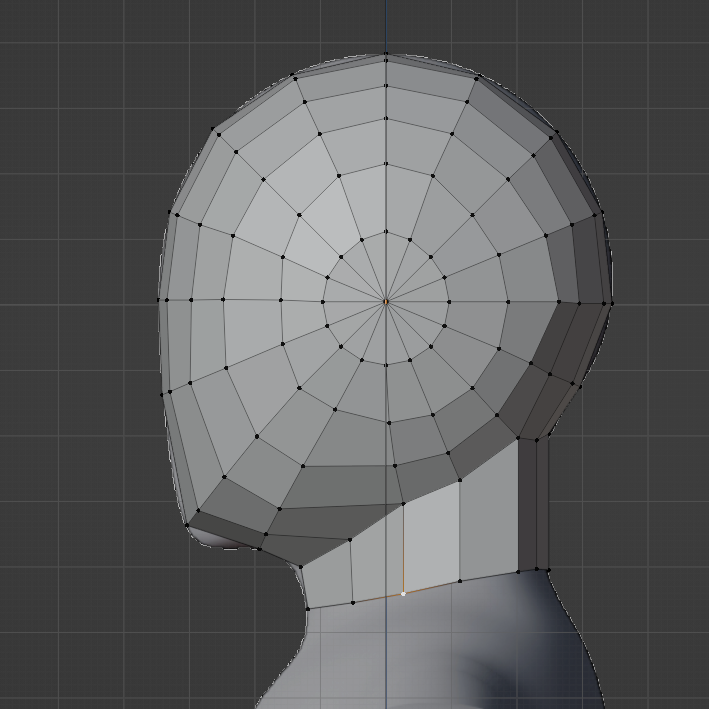709x709 pixels.
Task: Click the orange highlighted vertical neck edge
Action: 403,548
